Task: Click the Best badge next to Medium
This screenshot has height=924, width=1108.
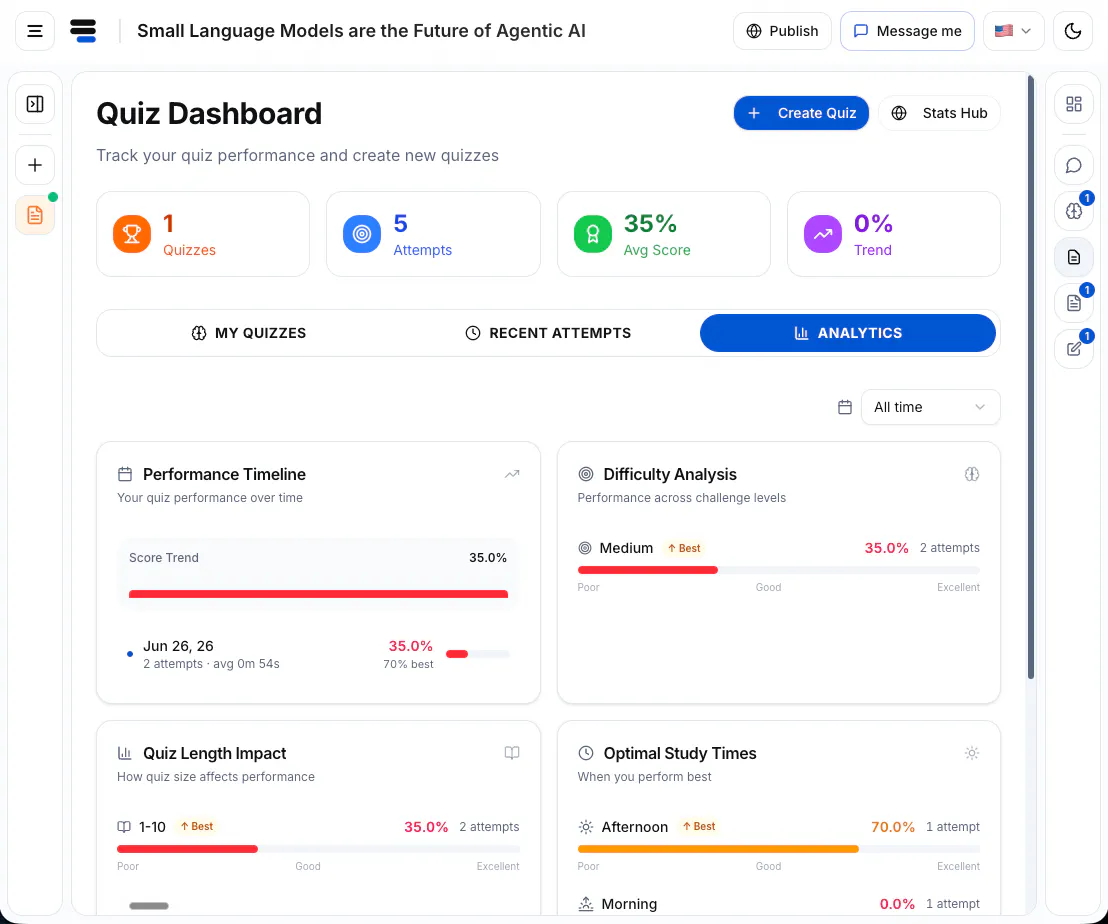Action: [684, 548]
